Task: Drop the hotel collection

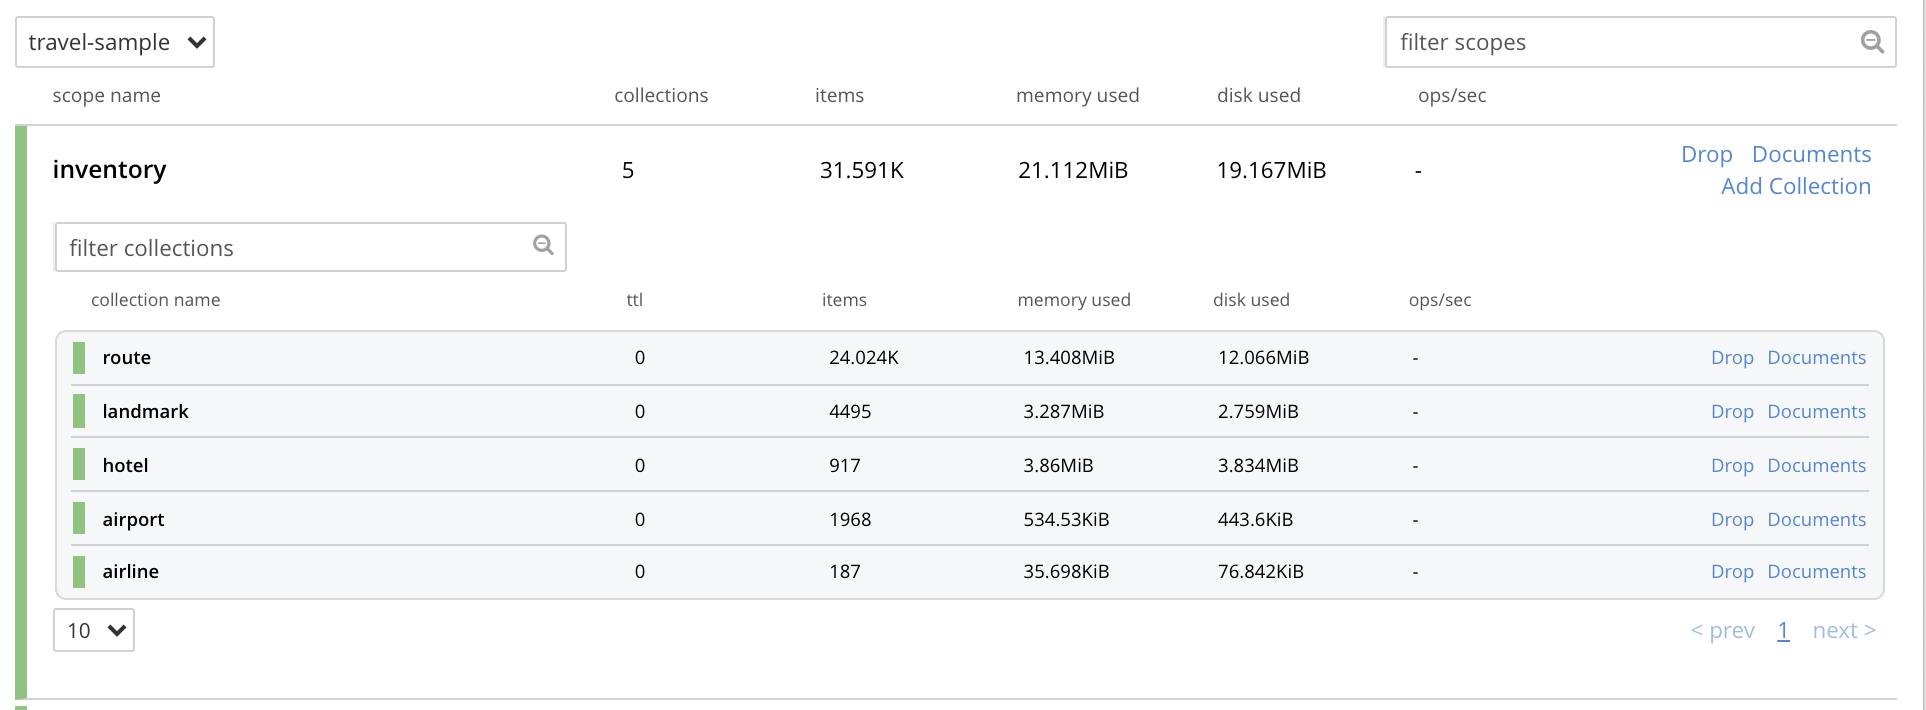Action: (x=1732, y=466)
